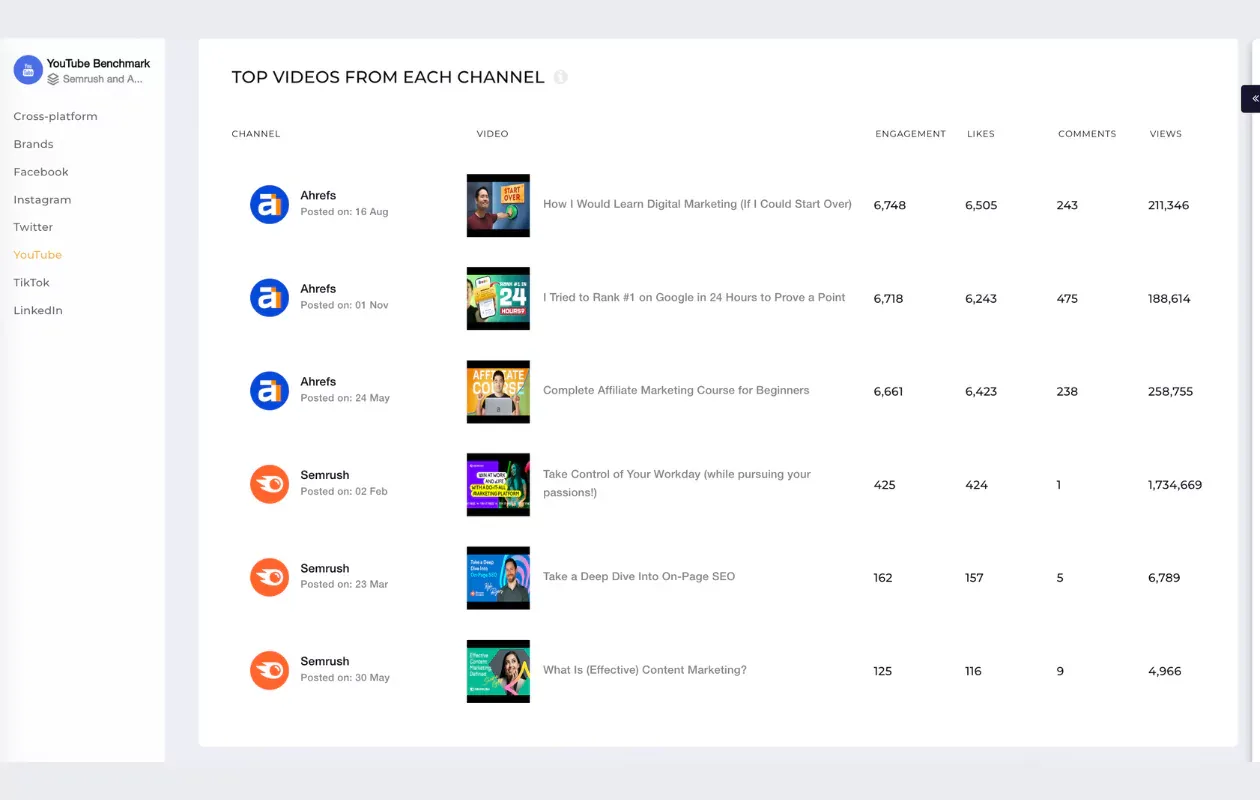Click comments value 243
The width and height of the screenshot is (1260, 800).
coord(1067,205)
